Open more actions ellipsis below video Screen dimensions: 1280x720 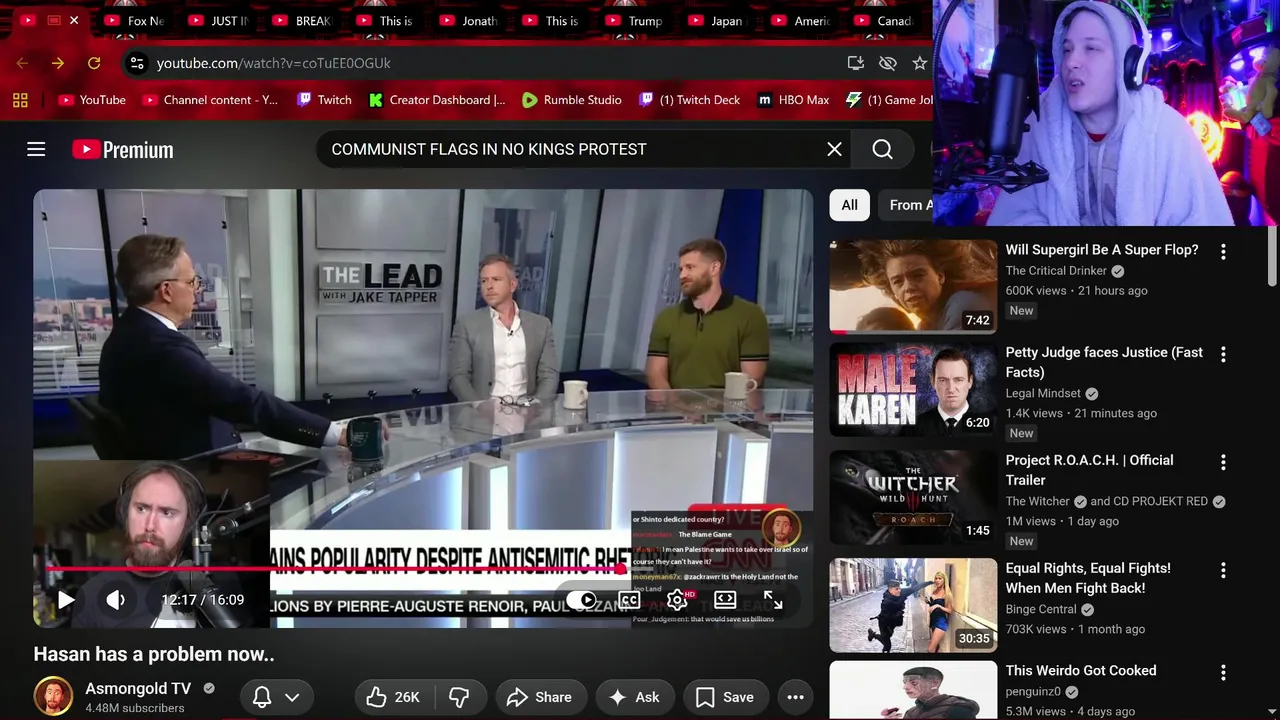[x=795, y=697]
